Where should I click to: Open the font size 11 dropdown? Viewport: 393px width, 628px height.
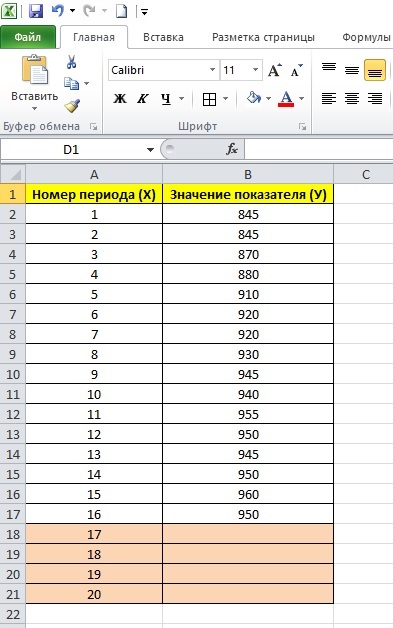(255, 70)
